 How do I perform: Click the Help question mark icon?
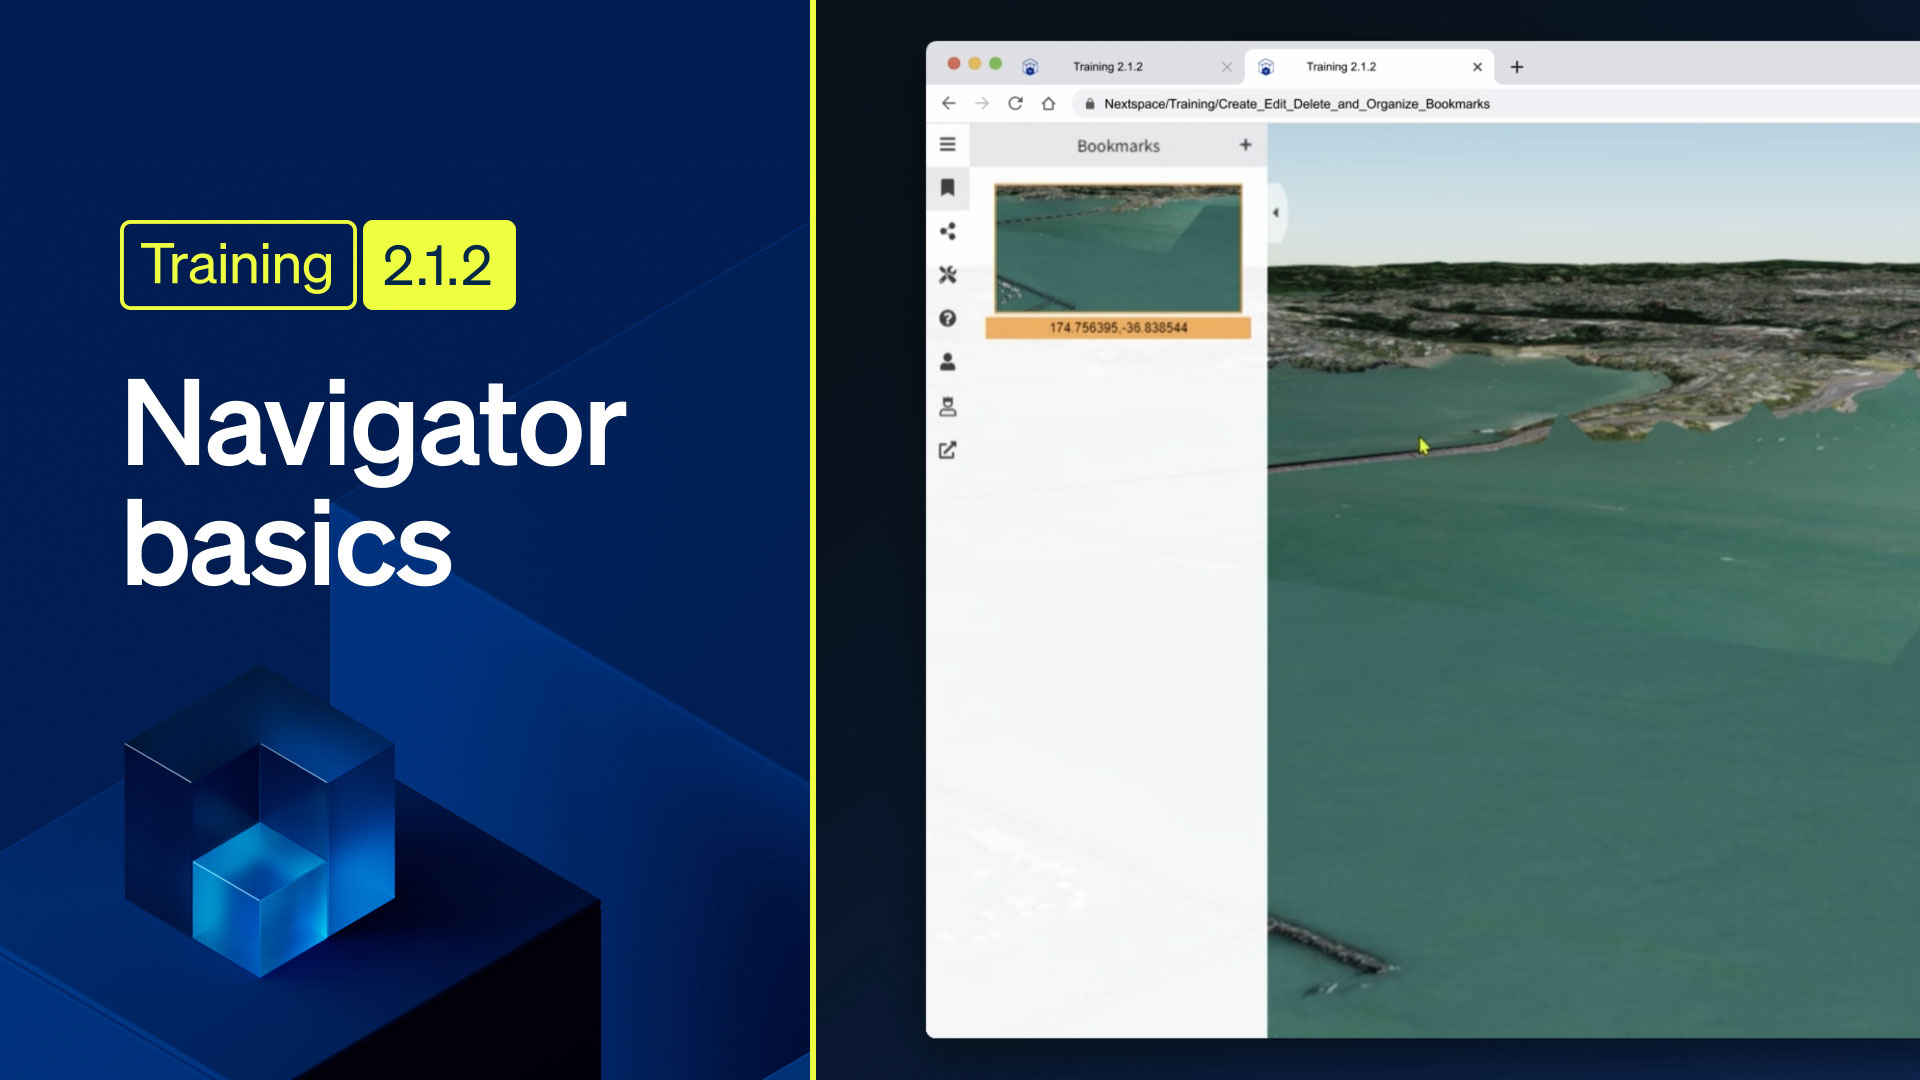tap(947, 318)
